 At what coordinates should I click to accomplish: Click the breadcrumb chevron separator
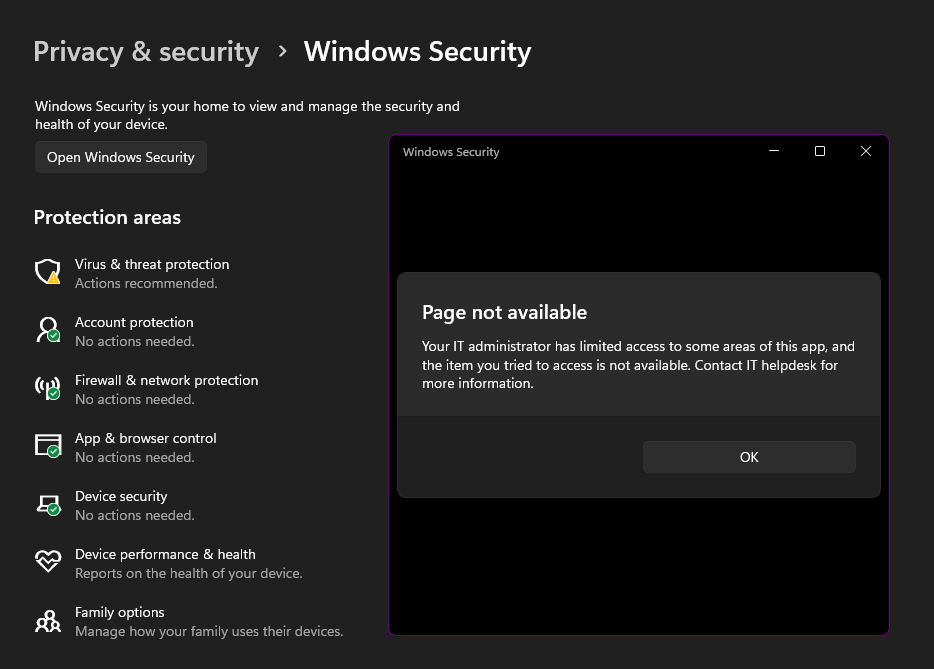(x=282, y=52)
